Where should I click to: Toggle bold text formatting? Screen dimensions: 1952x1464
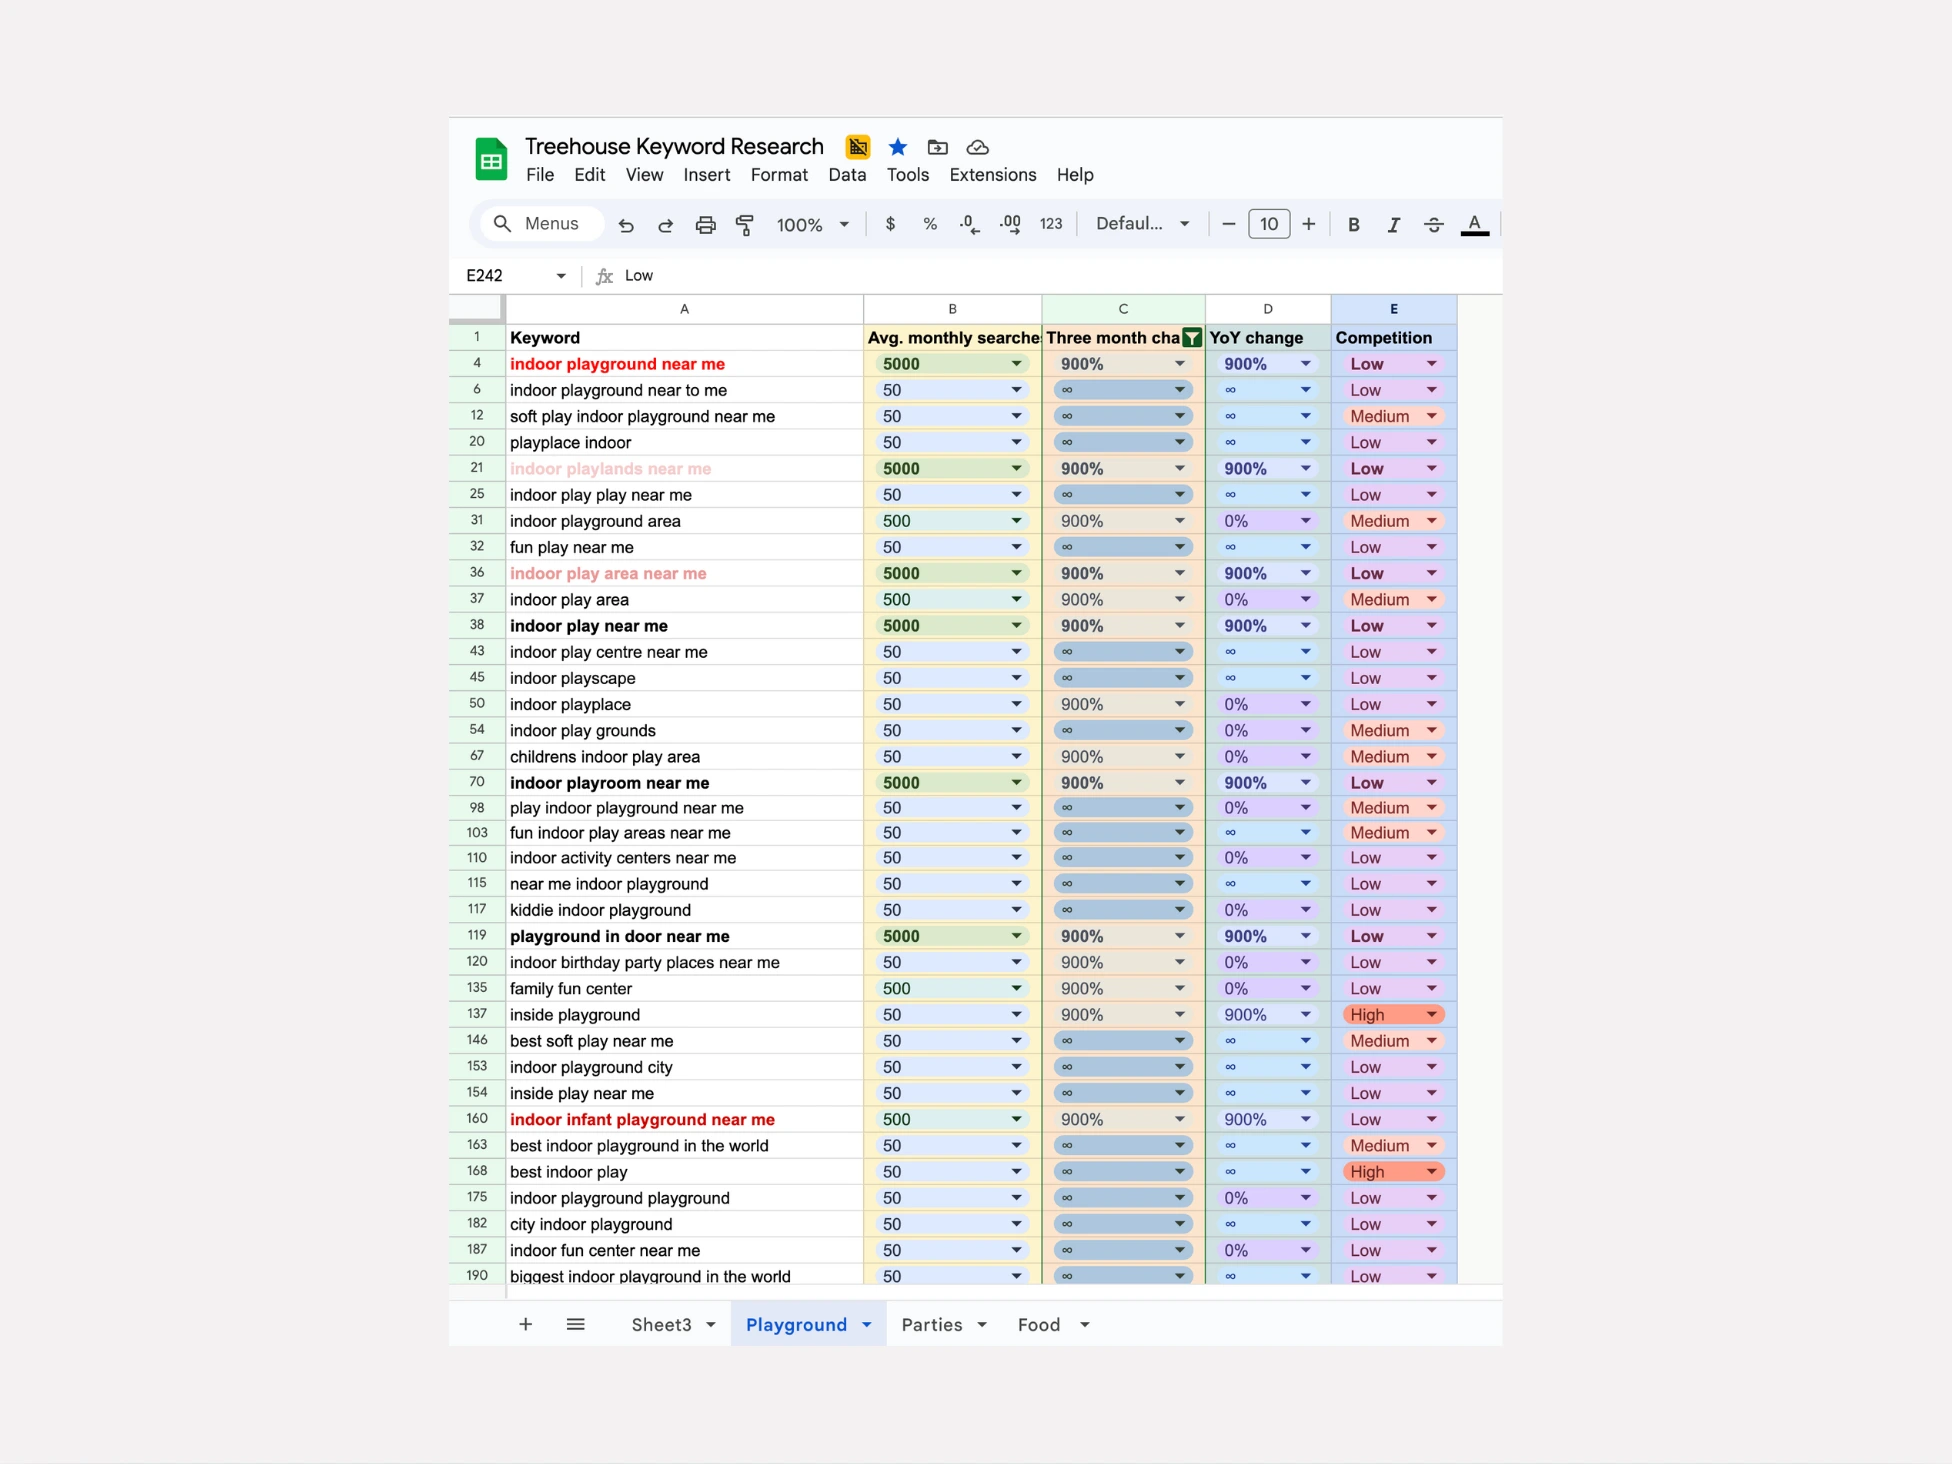pos(1353,225)
